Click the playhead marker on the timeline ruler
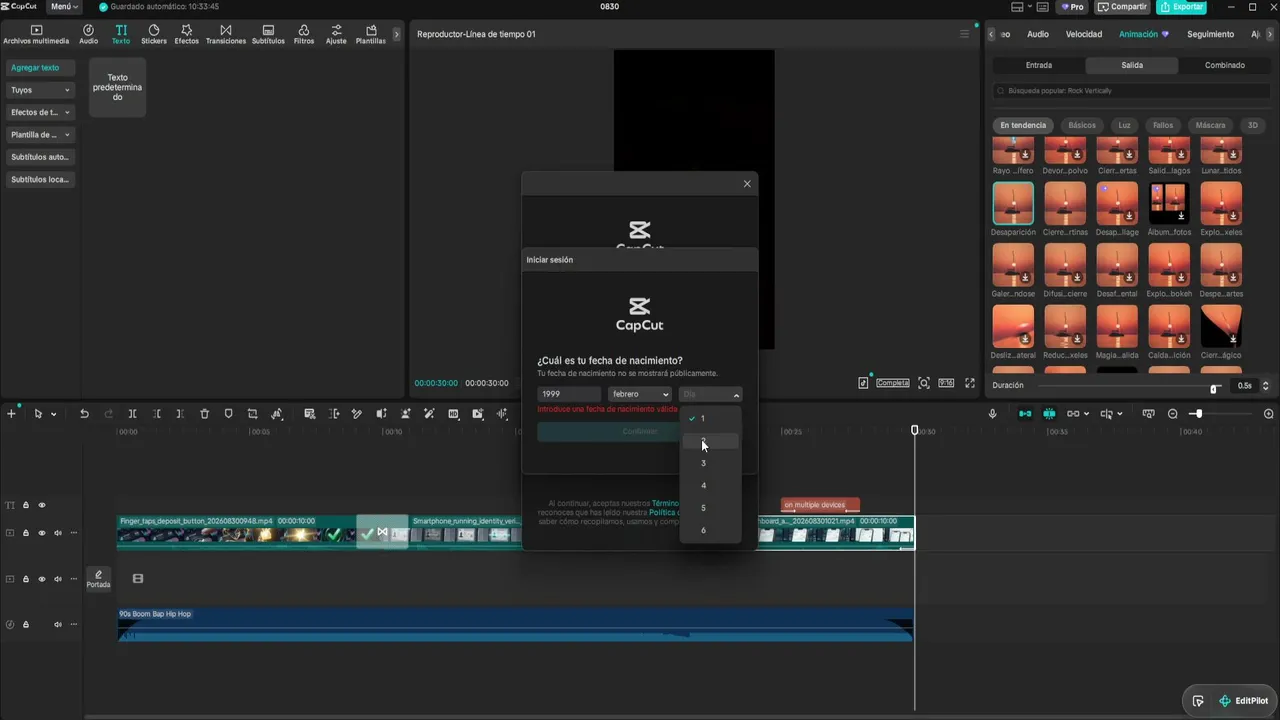Viewport: 1280px width, 720px height. [x=914, y=430]
